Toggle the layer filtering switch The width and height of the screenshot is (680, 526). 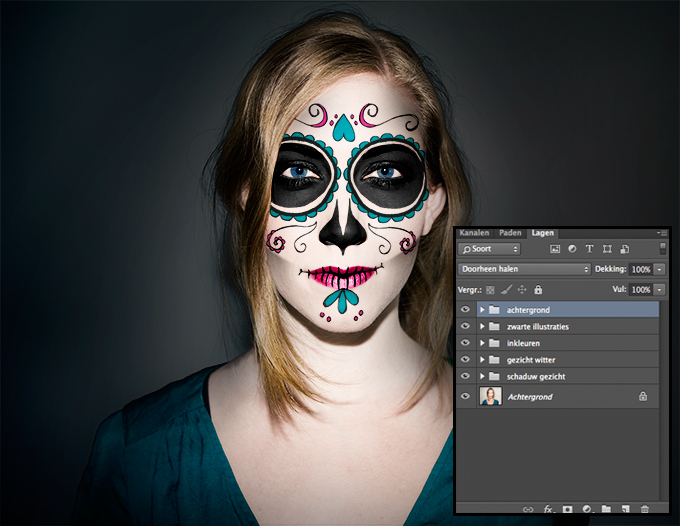[x=662, y=248]
